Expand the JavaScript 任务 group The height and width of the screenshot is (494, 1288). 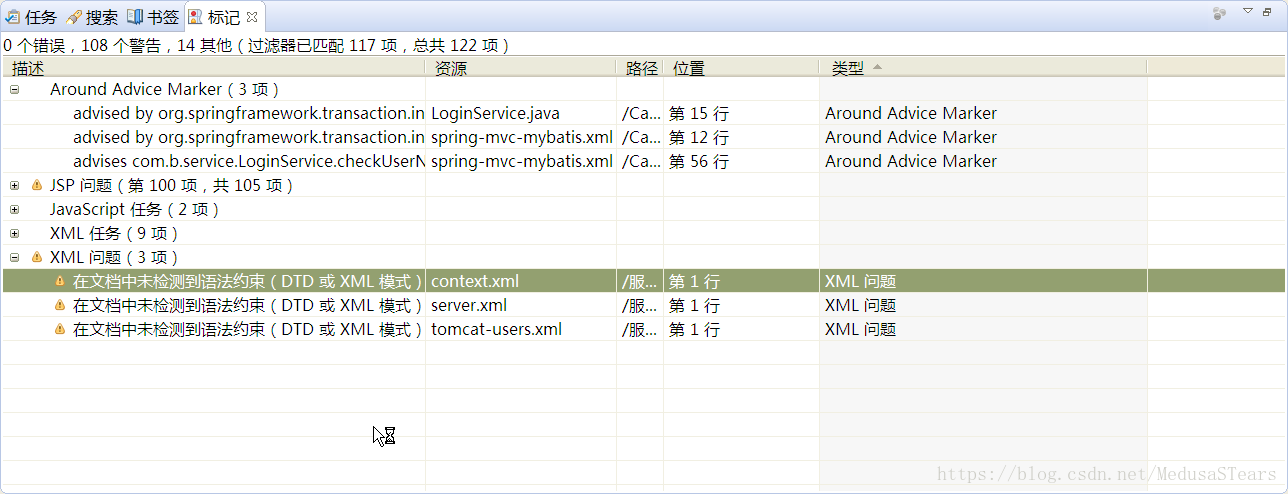point(14,209)
